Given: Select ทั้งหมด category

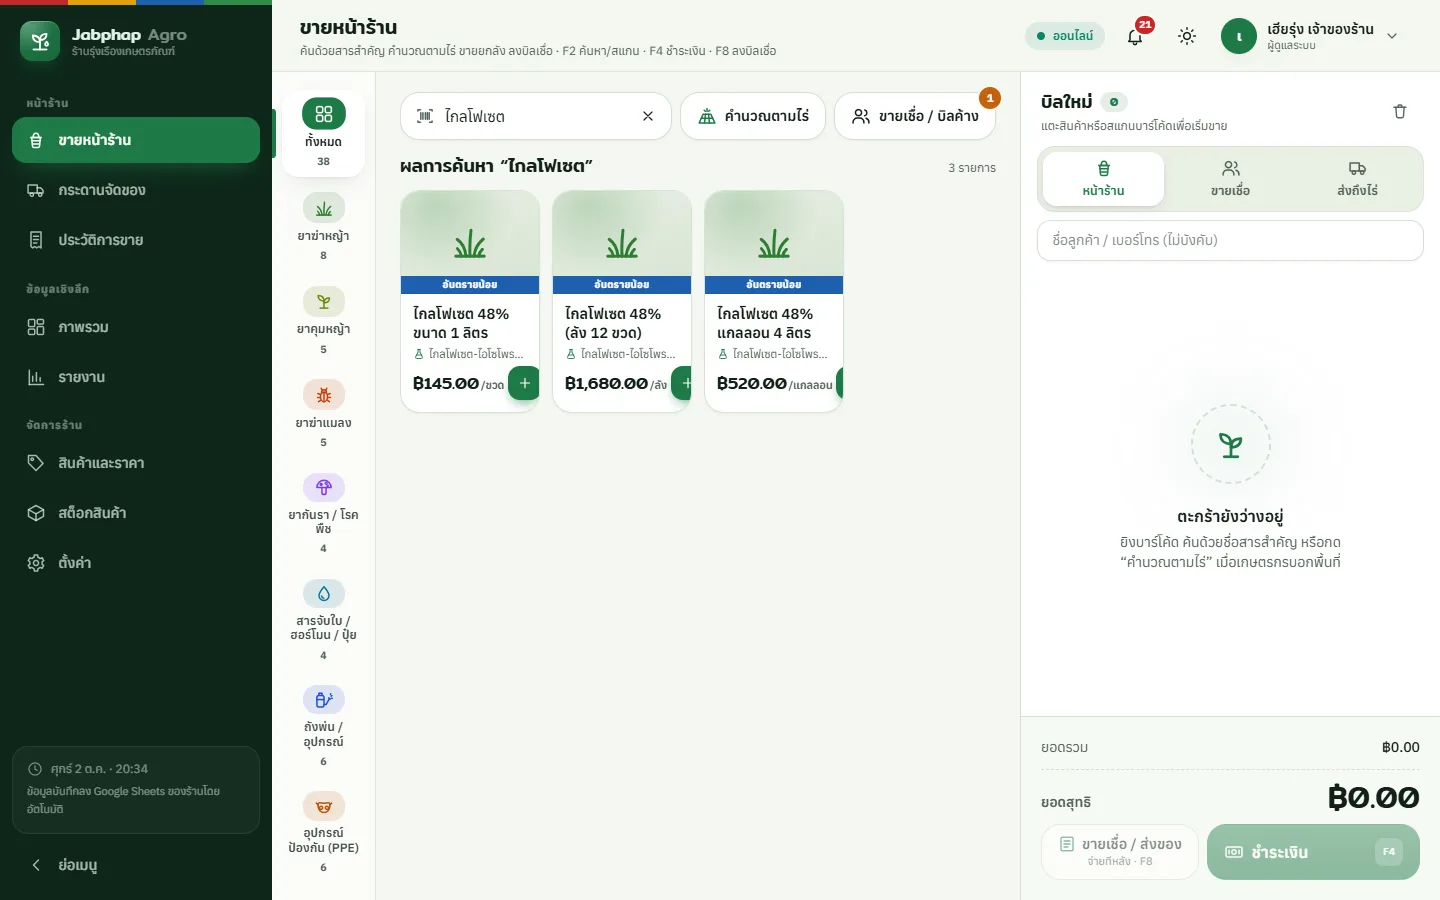Looking at the screenshot, I should 323,133.
